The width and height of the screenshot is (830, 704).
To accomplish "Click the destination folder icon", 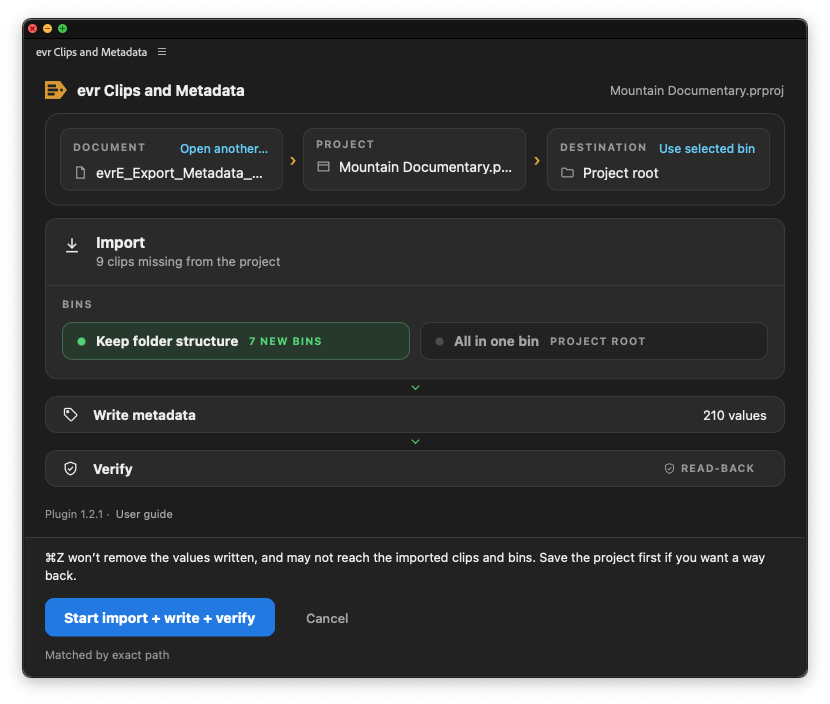I will coord(567,173).
